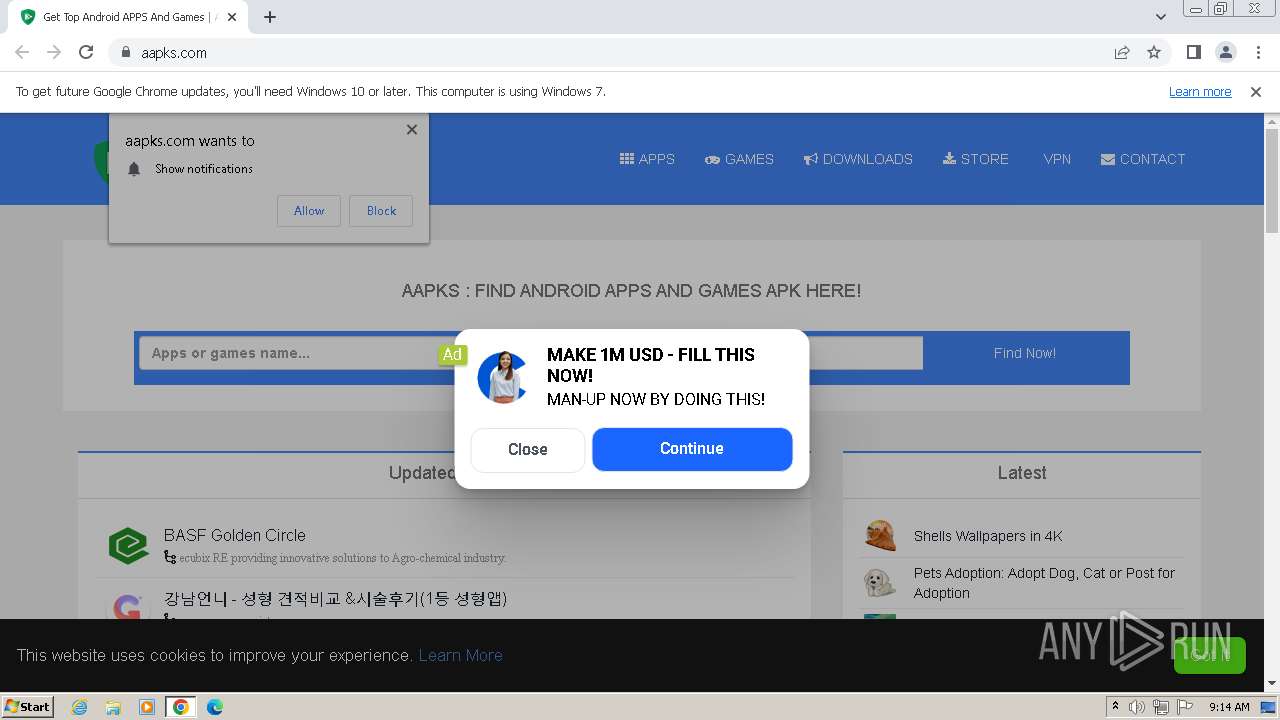Viewport: 1280px width, 720px height.
Task: Close the MAKE 1M USD ad dialog
Action: (x=527, y=450)
